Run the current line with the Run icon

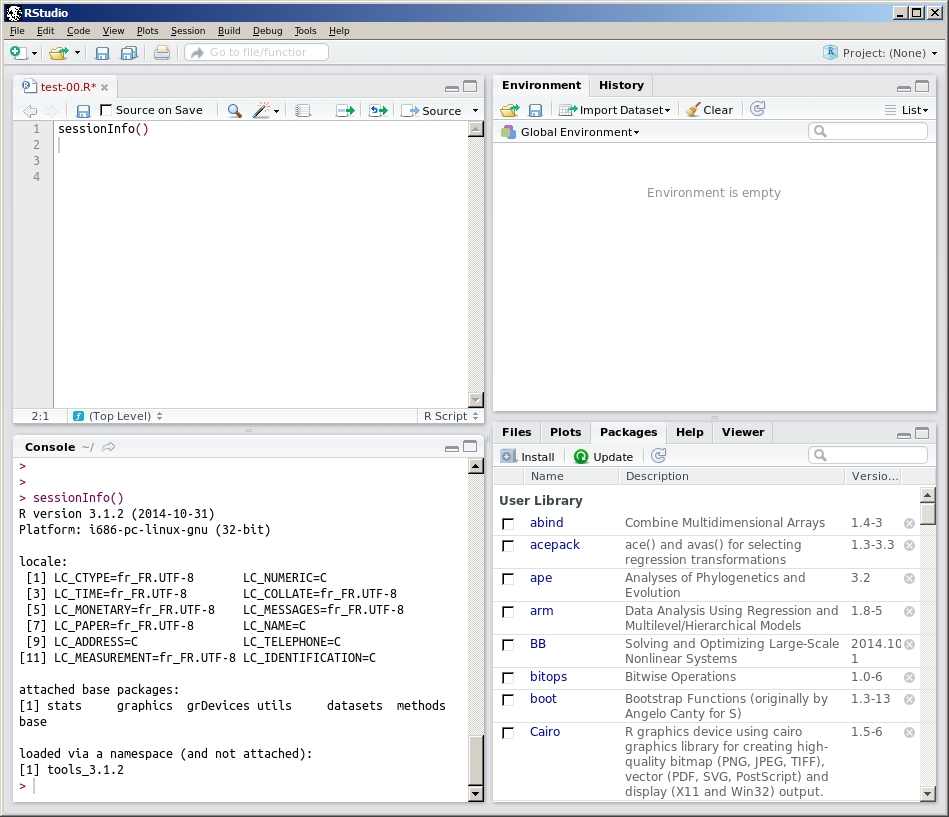pos(345,111)
